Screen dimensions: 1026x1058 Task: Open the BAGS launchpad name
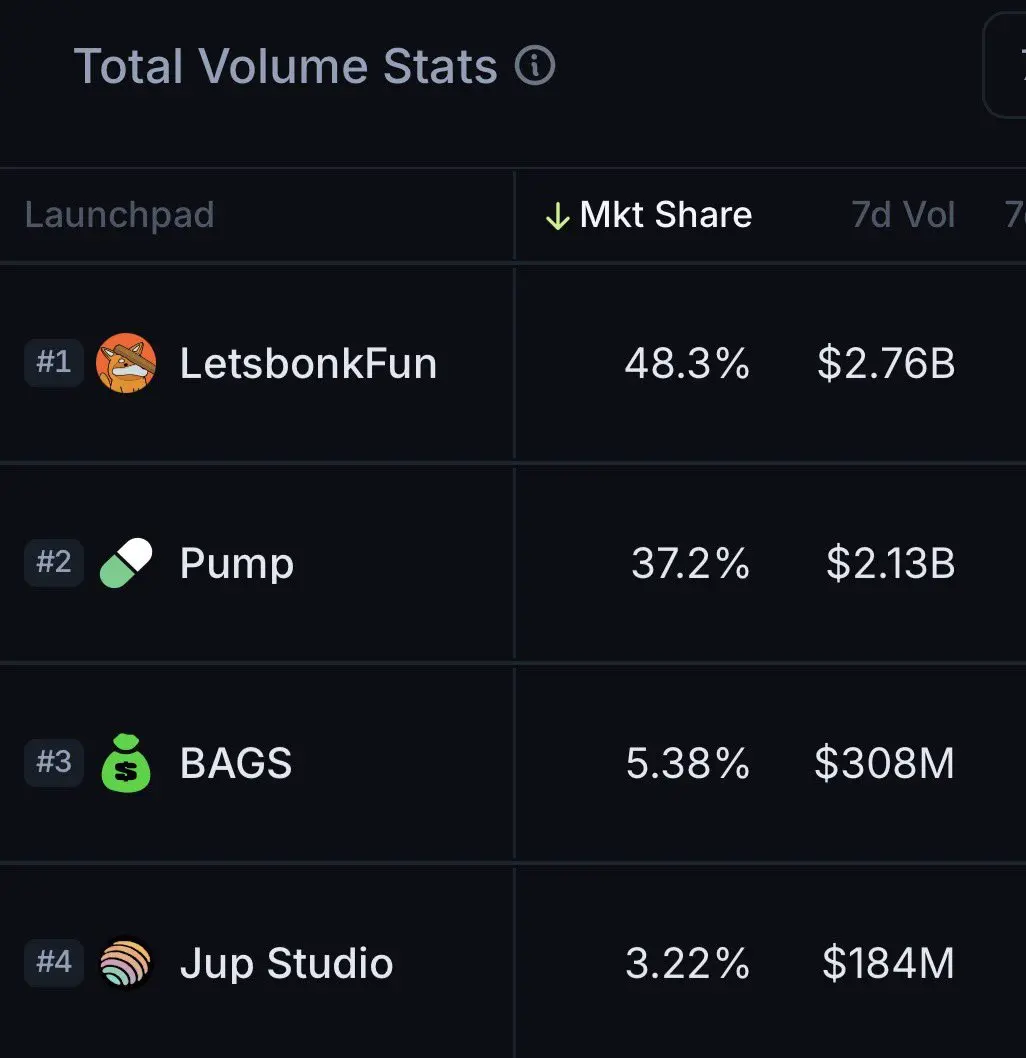tap(236, 763)
